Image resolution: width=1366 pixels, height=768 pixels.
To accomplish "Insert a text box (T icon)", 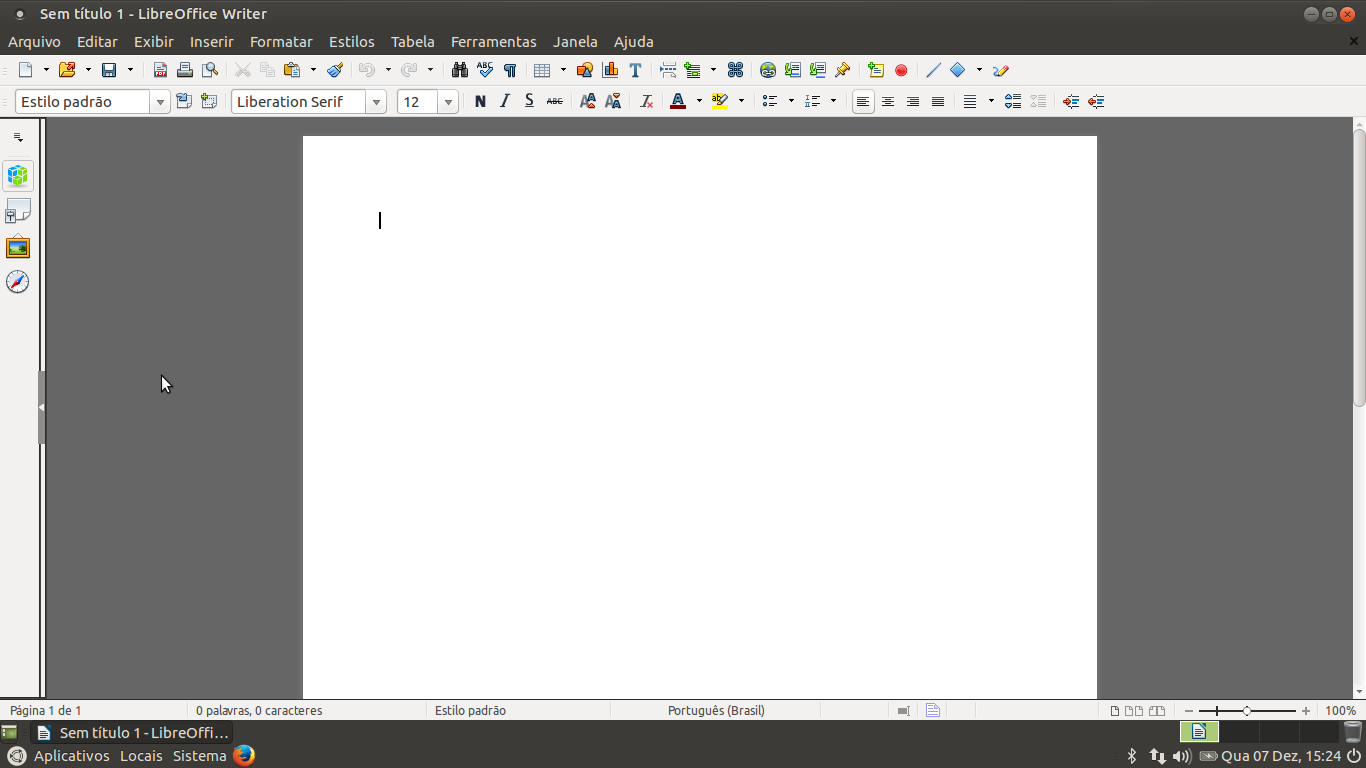I will click(x=635, y=70).
